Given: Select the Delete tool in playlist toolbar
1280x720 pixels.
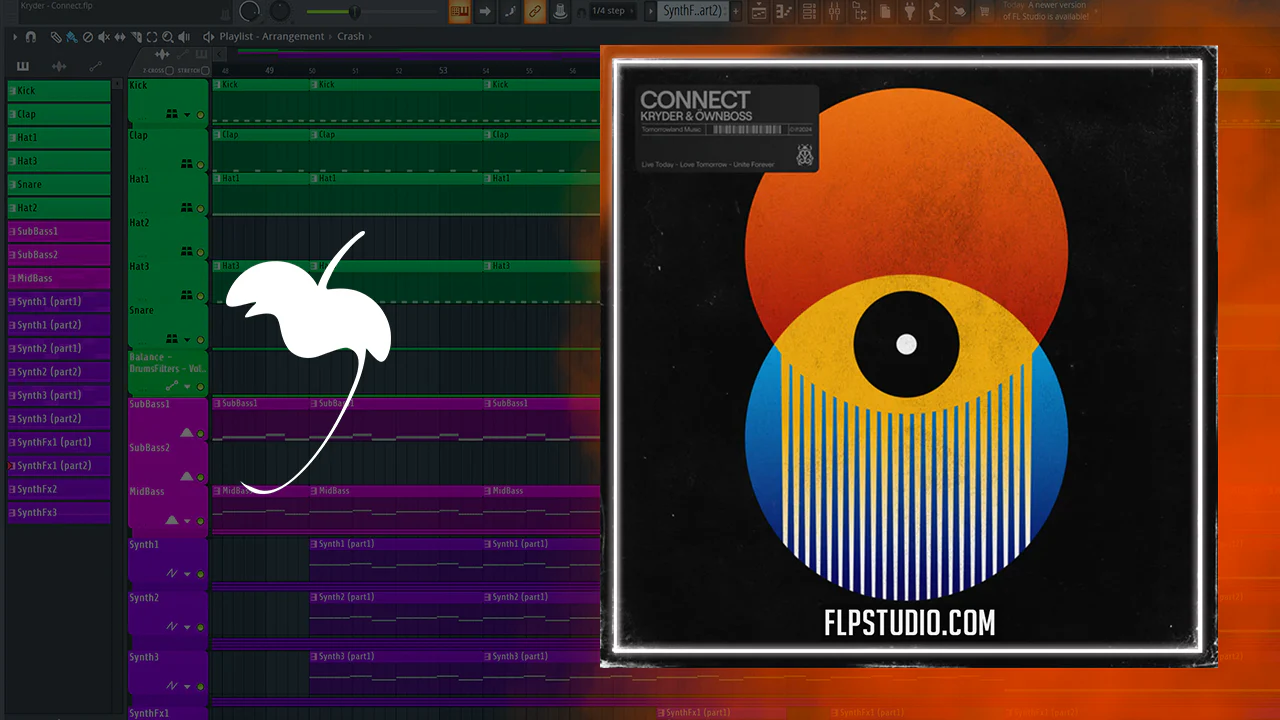Looking at the screenshot, I should click(x=87, y=37).
